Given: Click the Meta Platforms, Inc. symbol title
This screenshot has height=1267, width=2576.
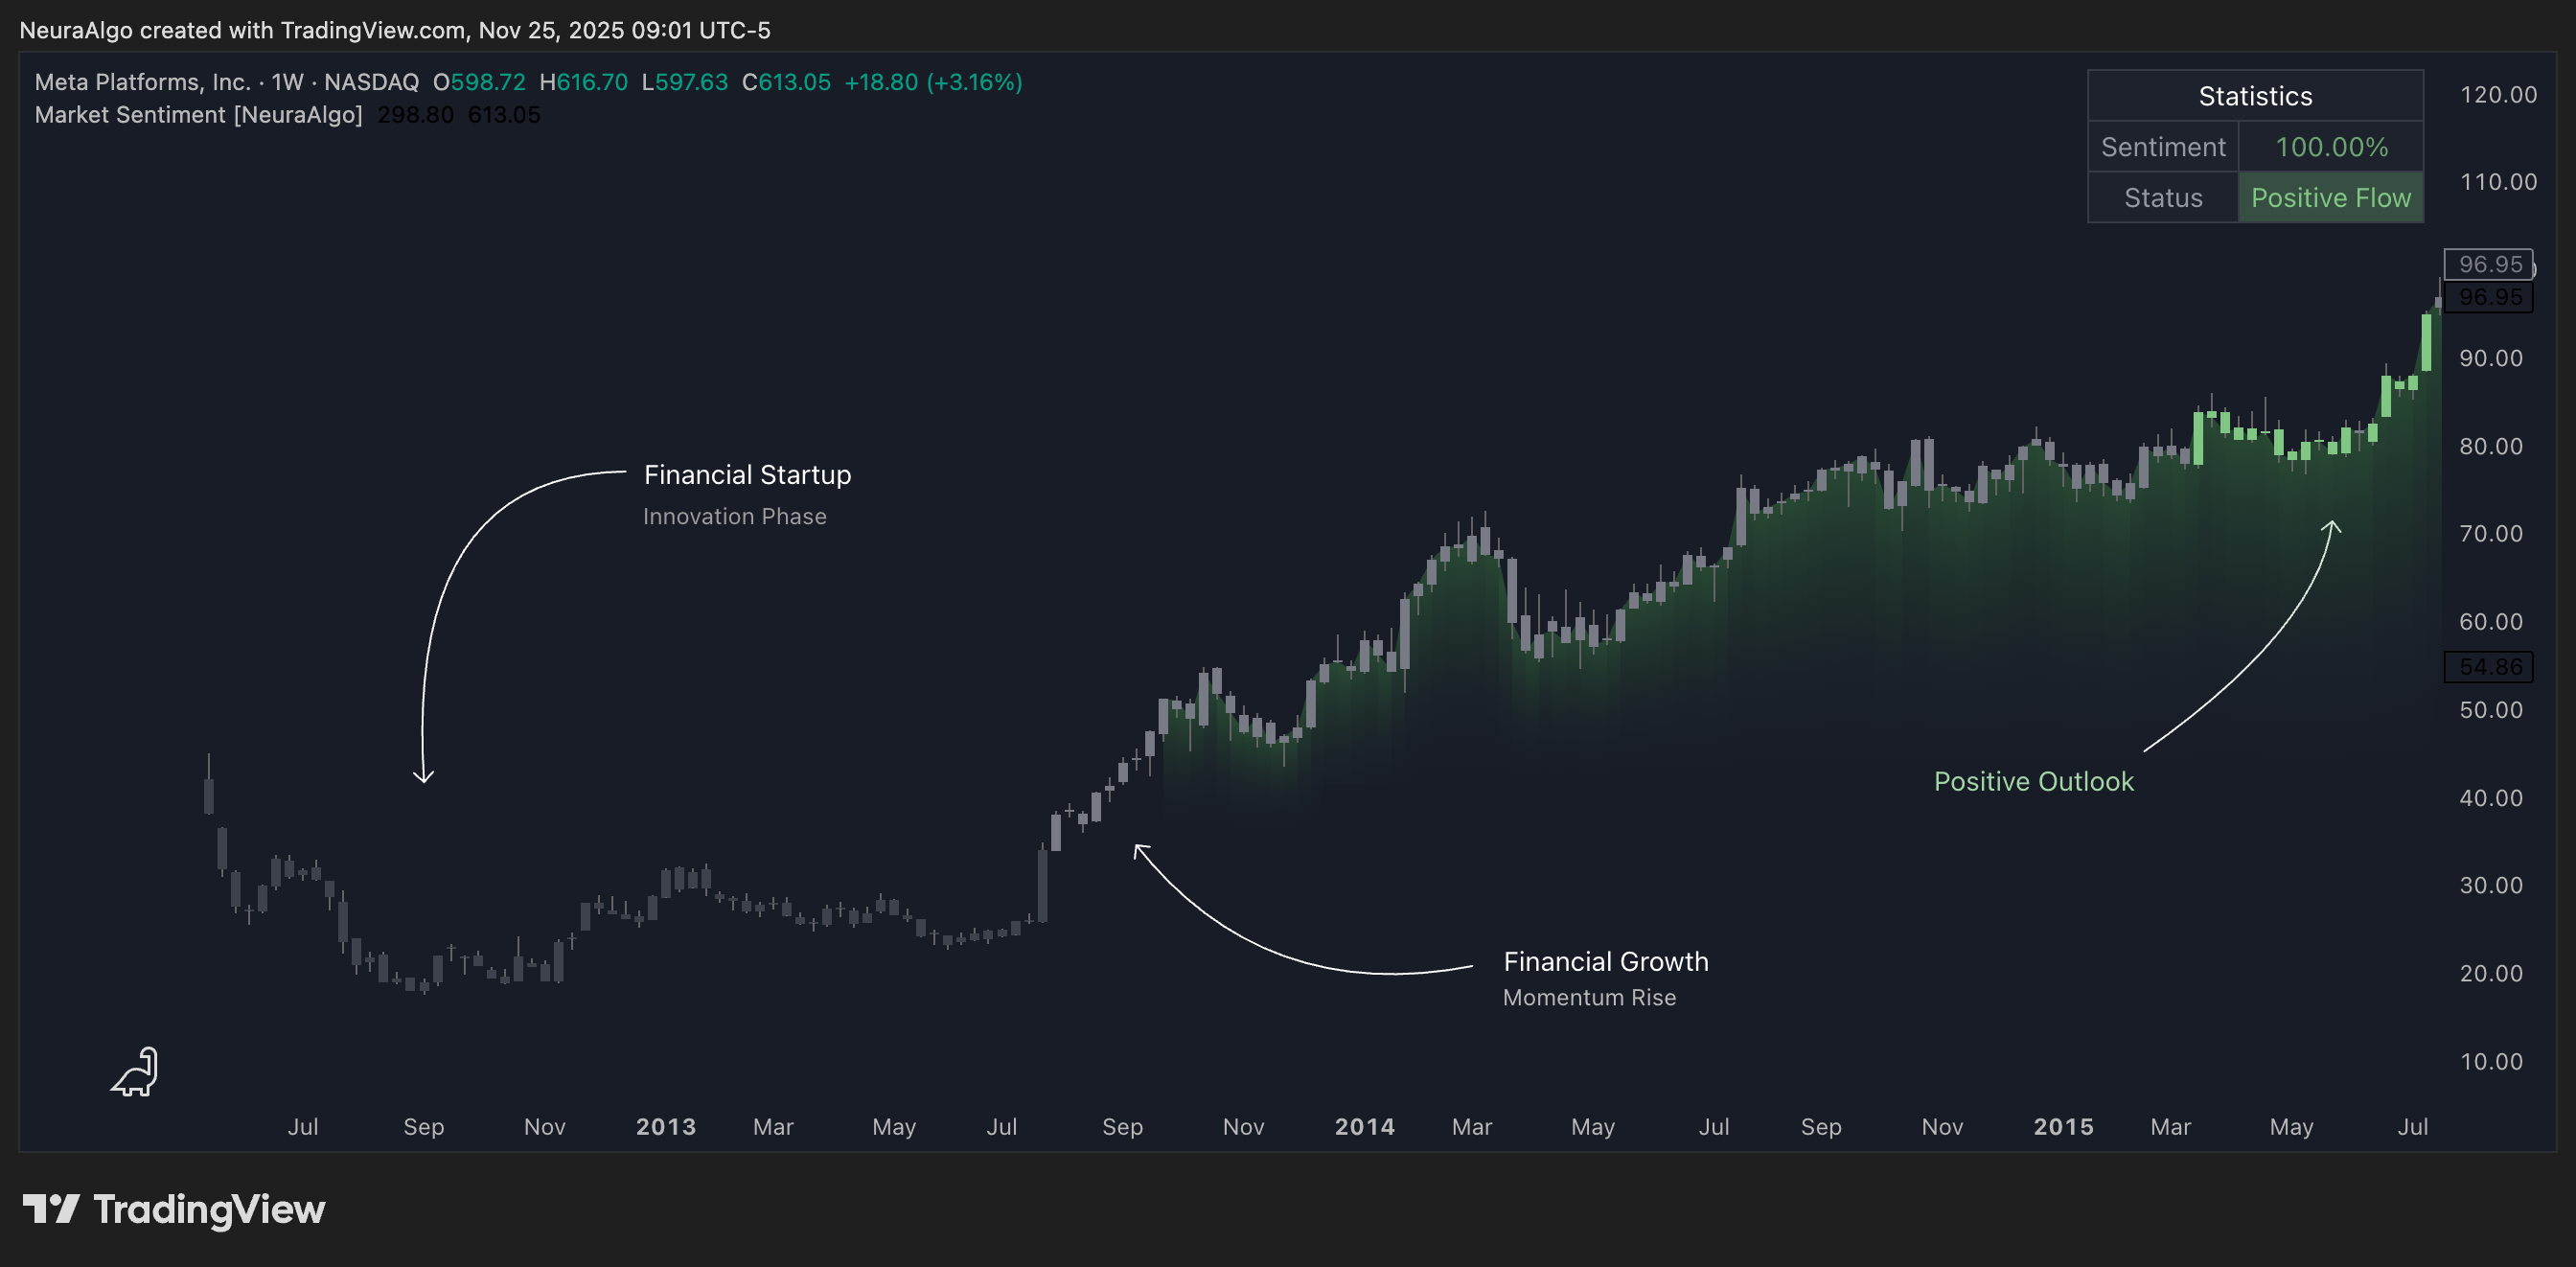Looking at the screenshot, I should click(142, 82).
